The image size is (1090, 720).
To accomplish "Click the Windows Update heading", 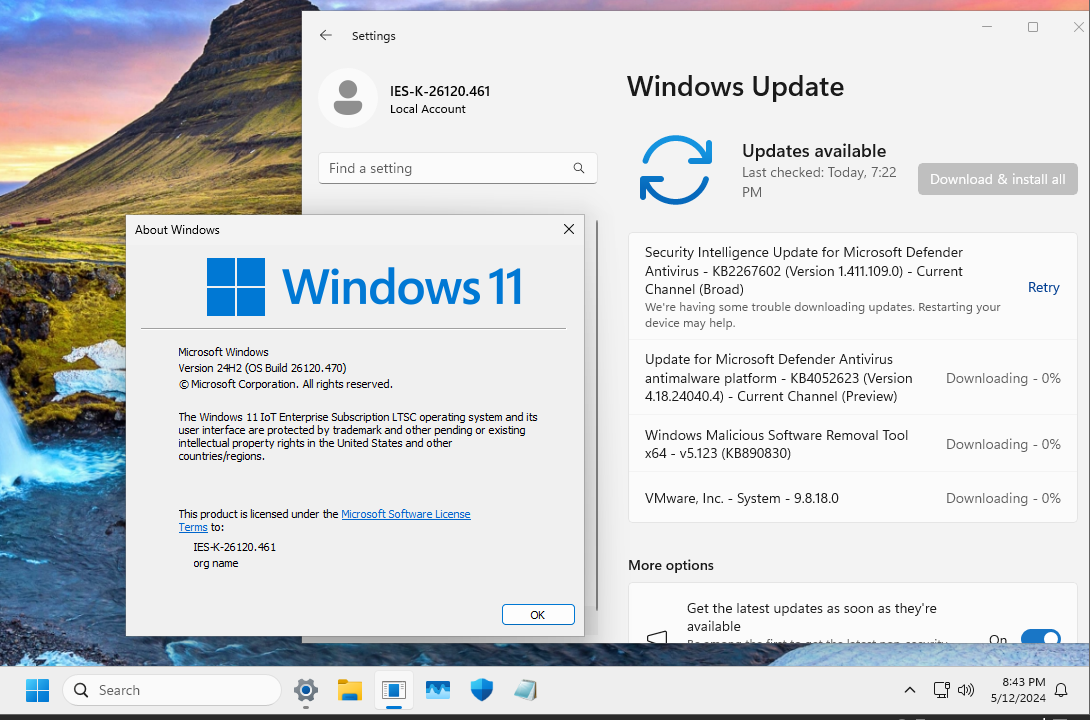I will (x=735, y=87).
